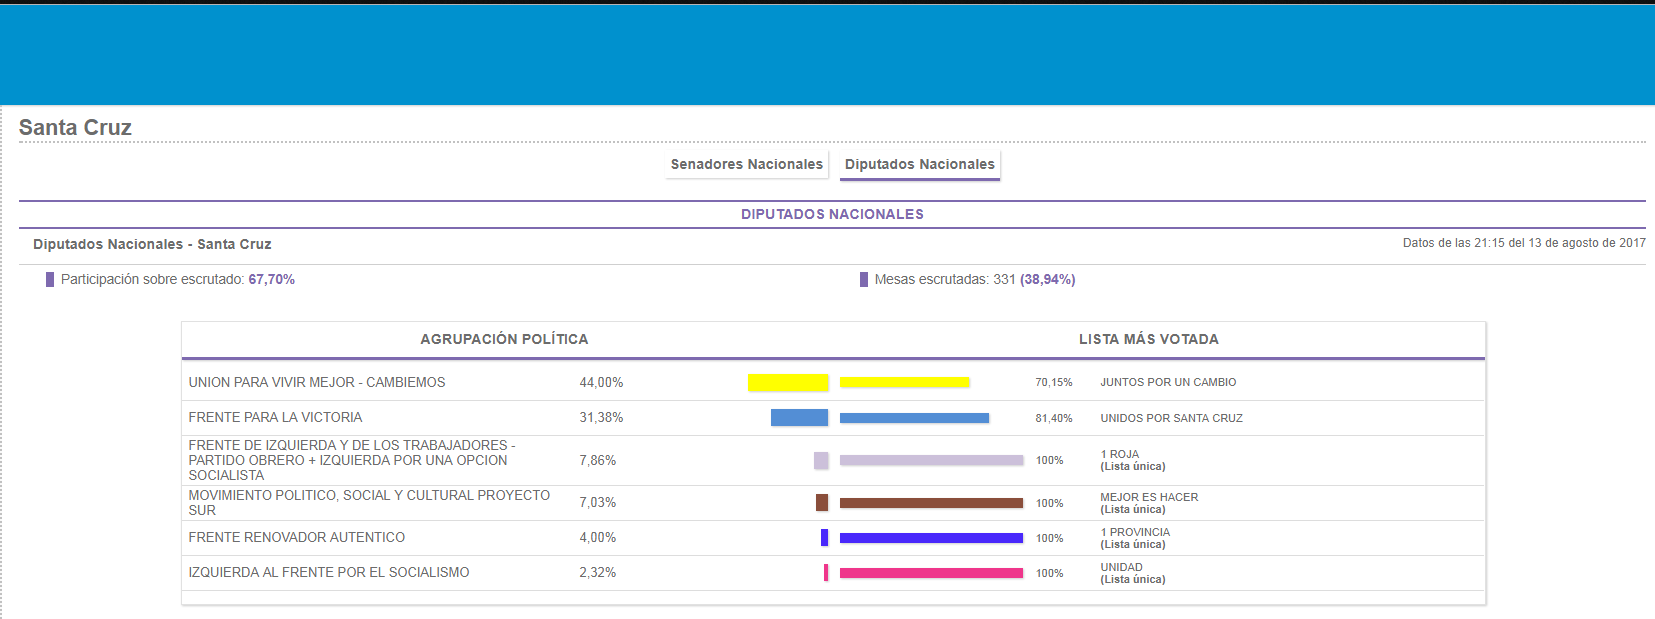Click UNIDAD (Lista única) label
Screen dimensions: 1655x619
pos(1133,573)
